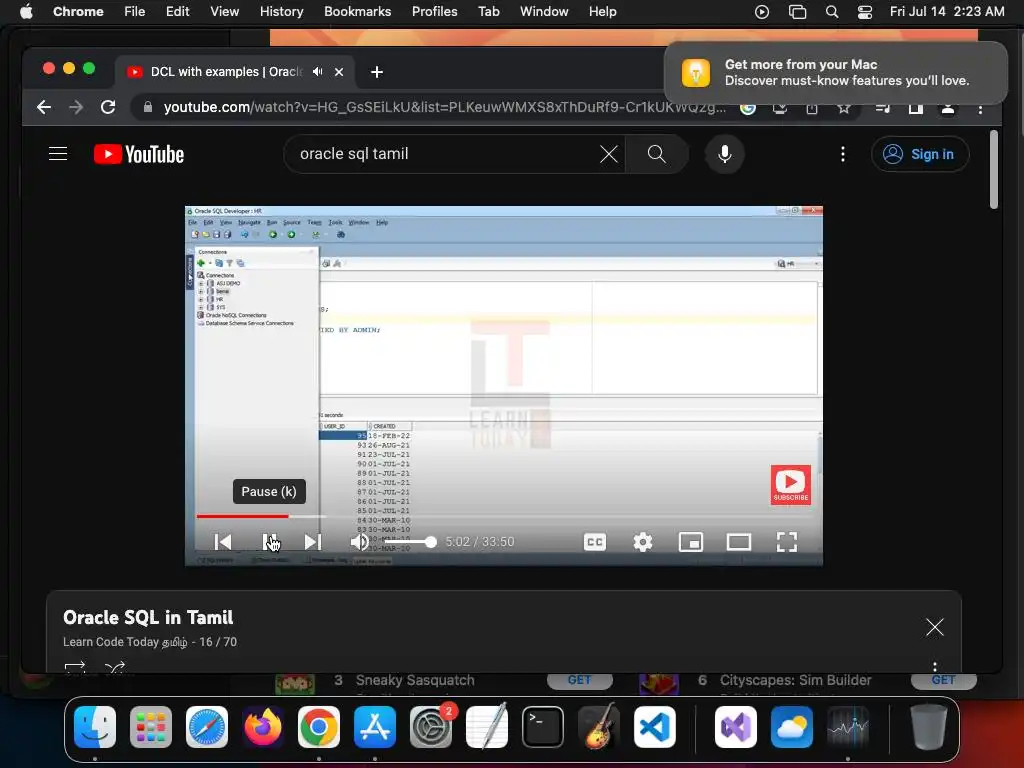Image resolution: width=1024 pixels, height=768 pixels.
Task: Skip to the next playlist video
Action: pyautogui.click(x=313, y=541)
